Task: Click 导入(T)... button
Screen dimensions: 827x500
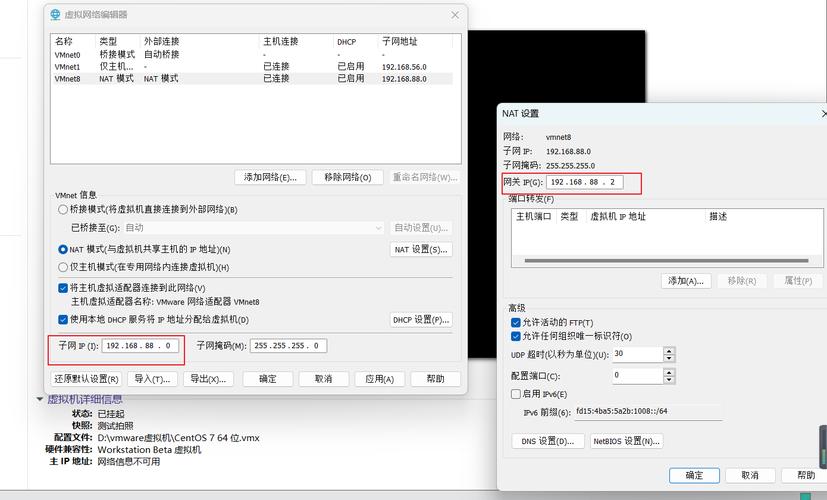Action: click(x=152, y=379)
